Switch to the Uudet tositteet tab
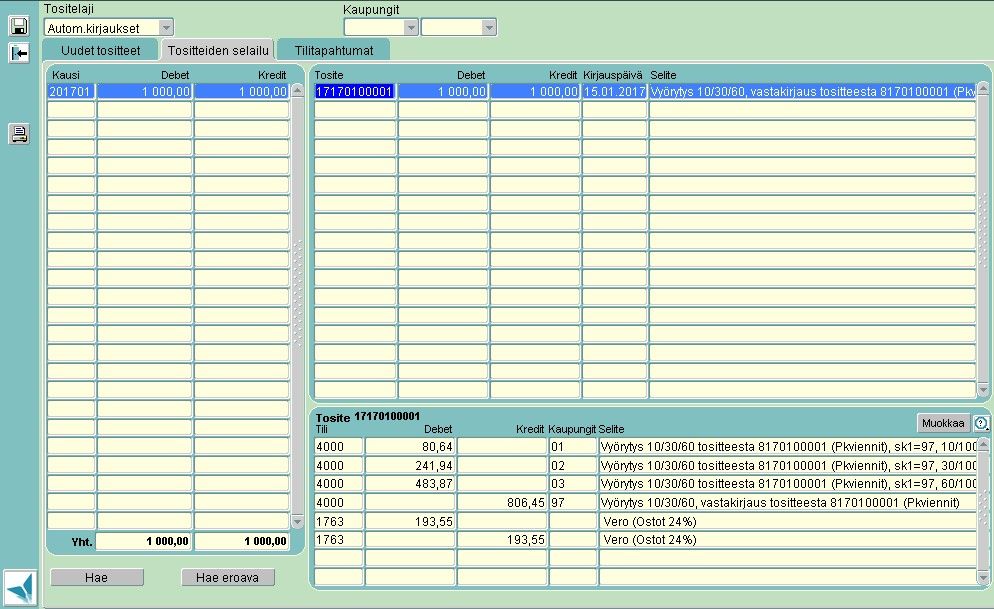The image size is (994, 609). (x=100, y=51)
